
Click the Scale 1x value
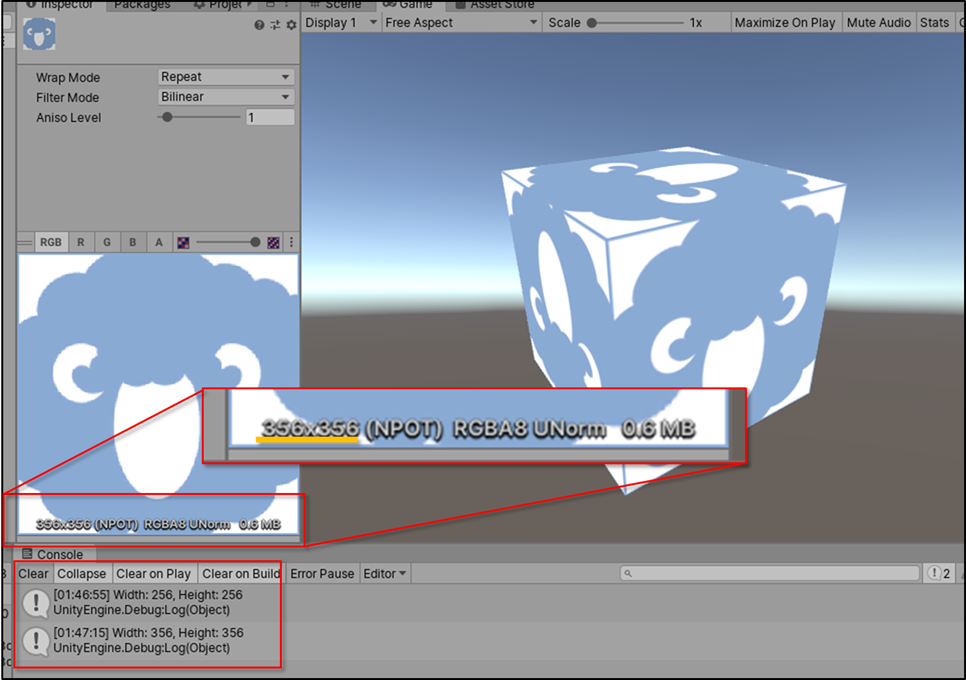point(696,23)
